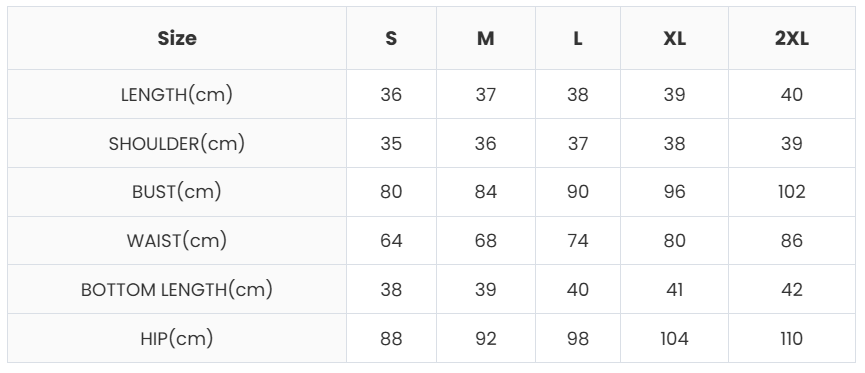Click the LENGTH(cm) row label
Image resolution: width=865 pixels, height=373 pixels.
point(177,95)
